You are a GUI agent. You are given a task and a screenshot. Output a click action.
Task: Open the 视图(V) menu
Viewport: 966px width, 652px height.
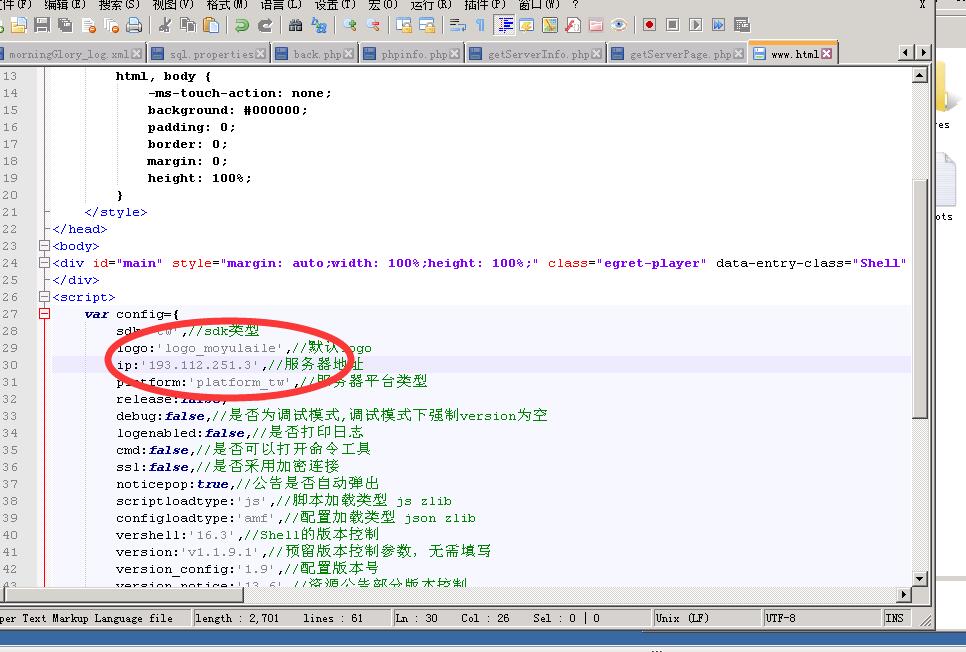173,4
